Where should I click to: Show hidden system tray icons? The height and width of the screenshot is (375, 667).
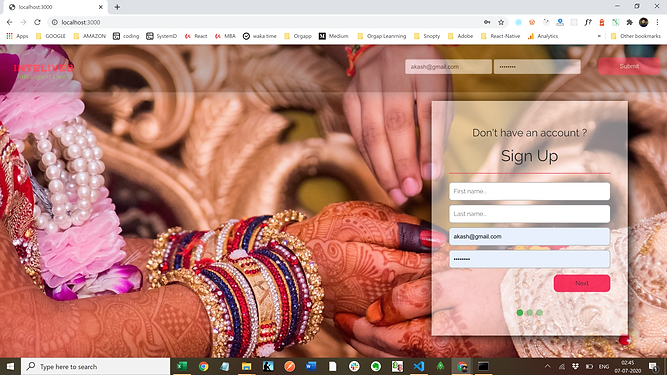[x=547, y=366]
